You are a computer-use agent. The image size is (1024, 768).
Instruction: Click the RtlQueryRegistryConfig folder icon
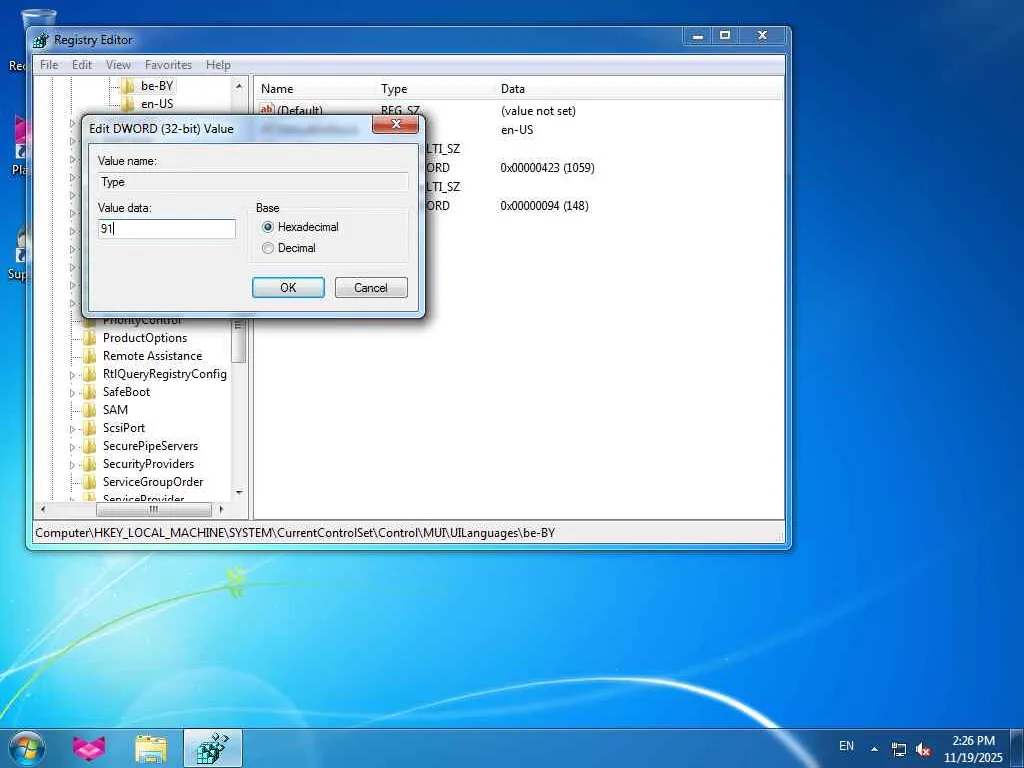(x=89, y=374)
